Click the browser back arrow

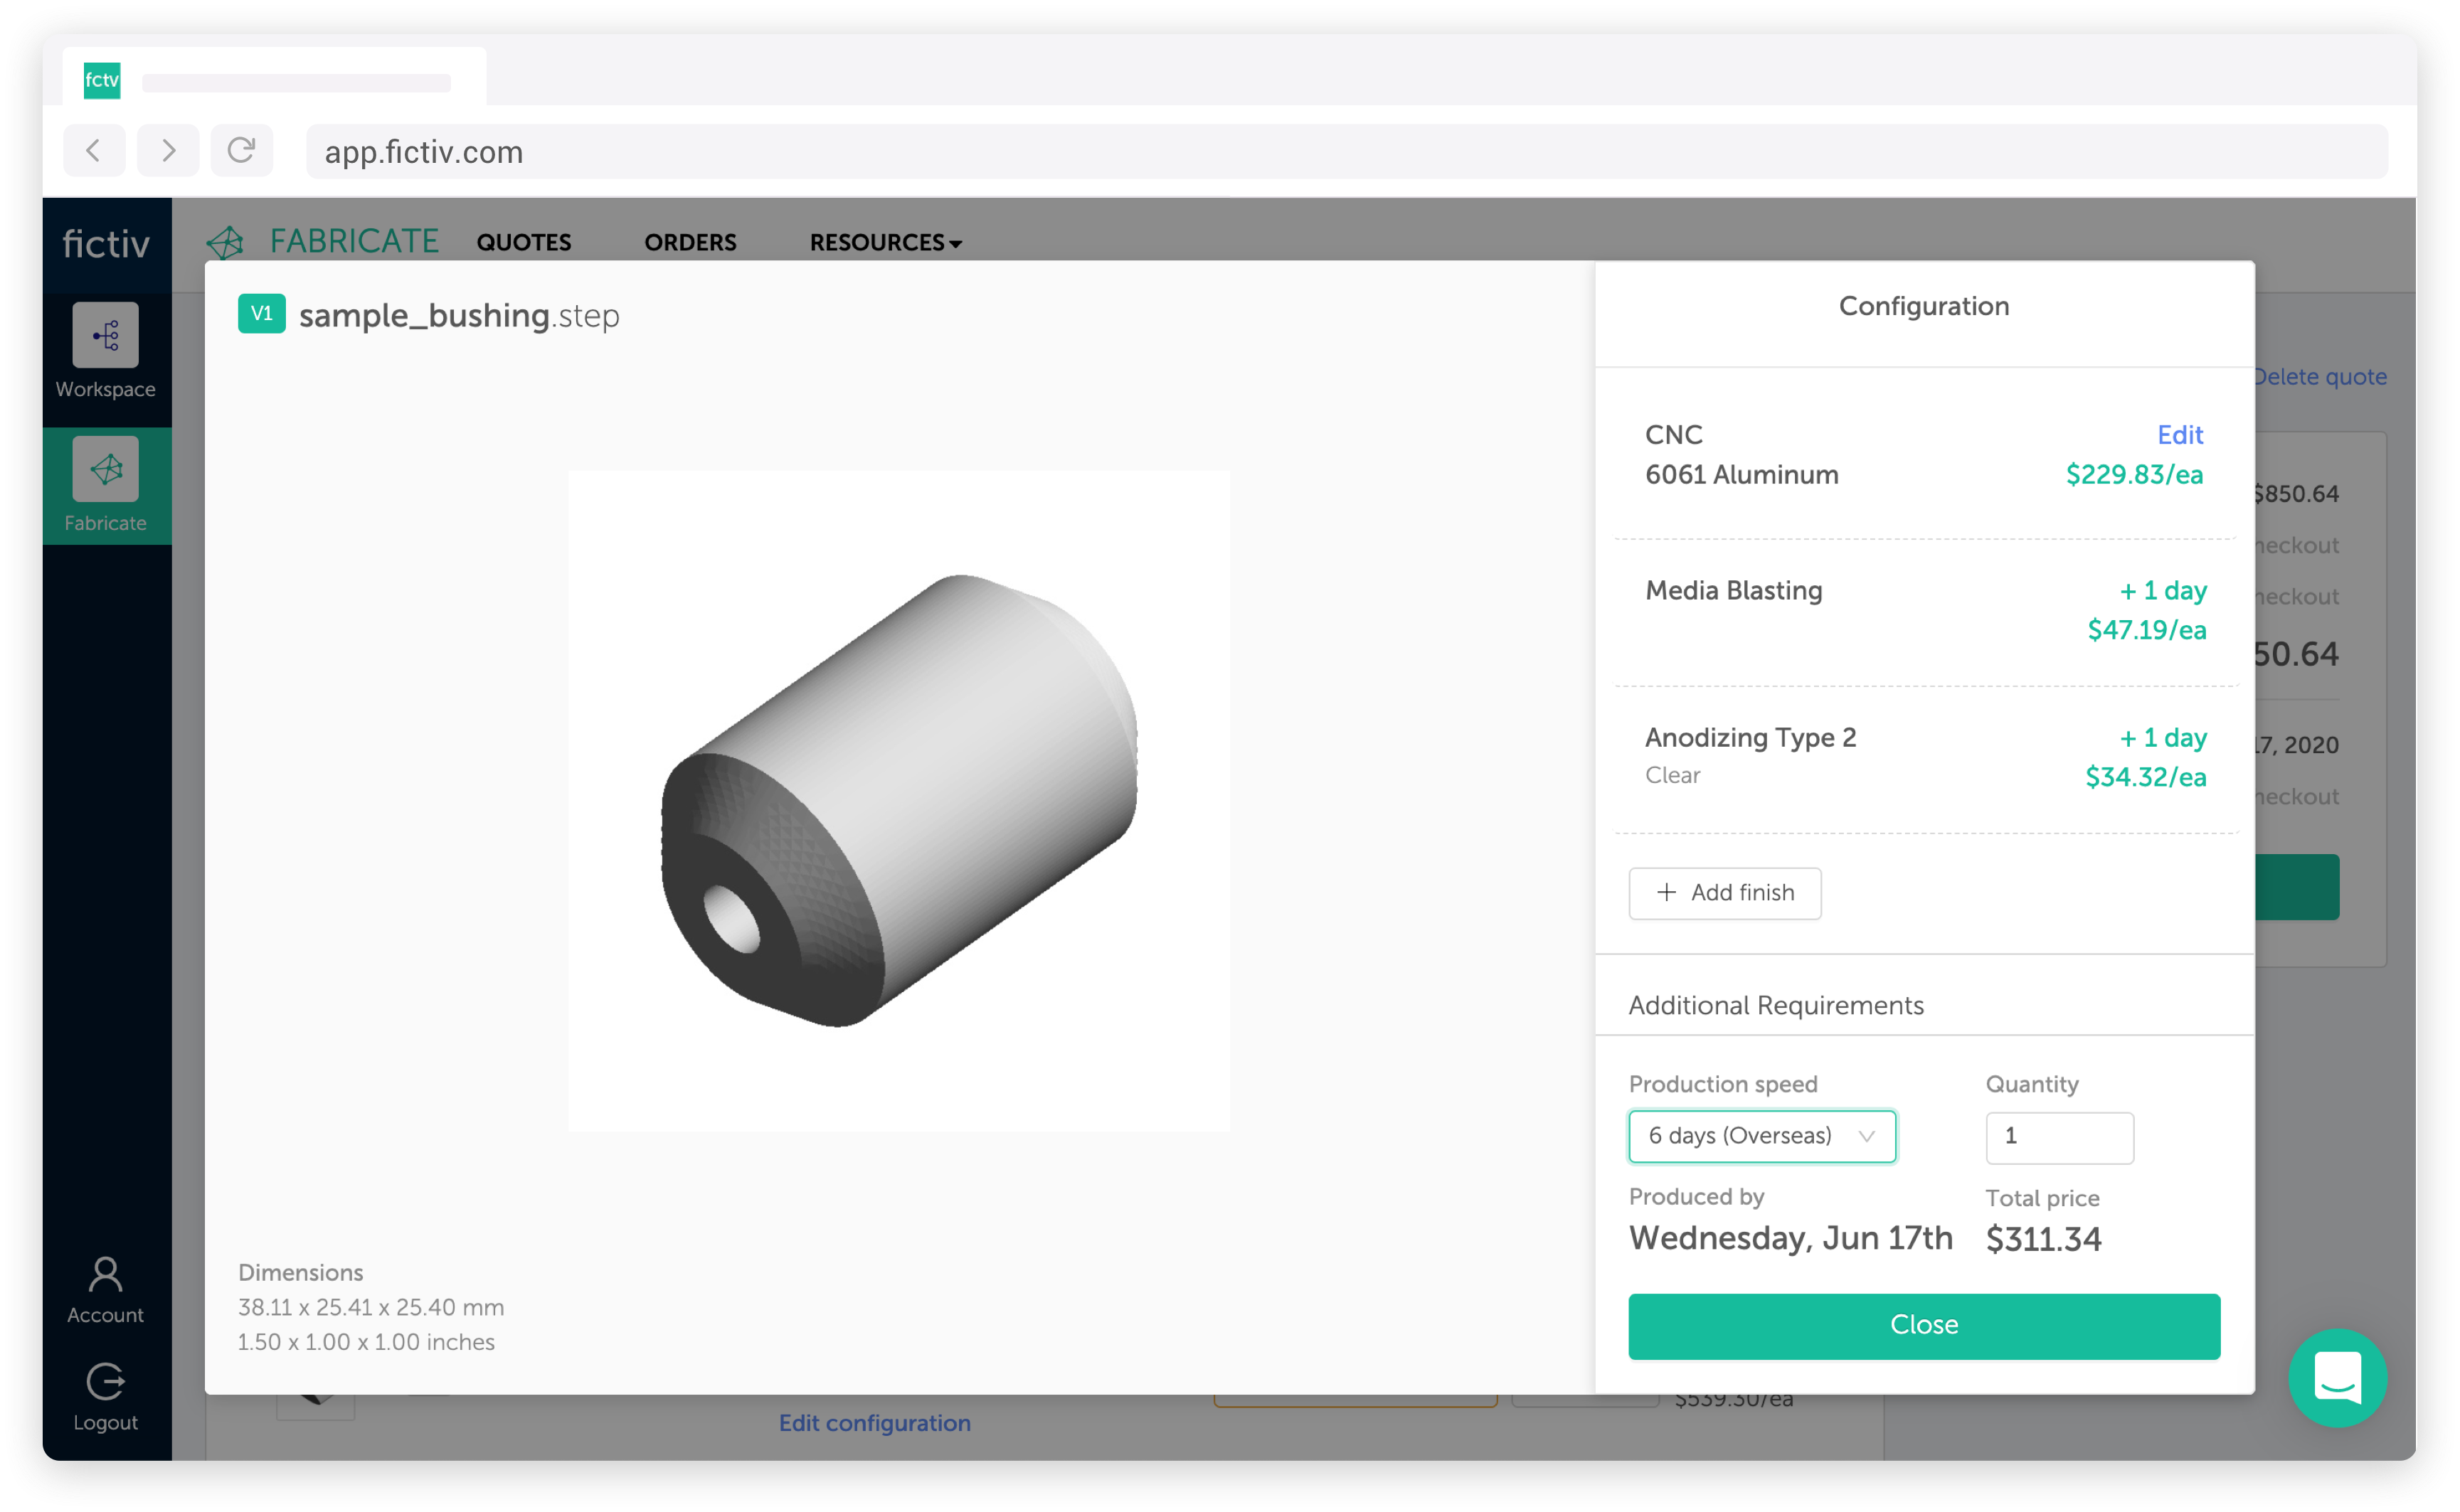pos(94,151)
